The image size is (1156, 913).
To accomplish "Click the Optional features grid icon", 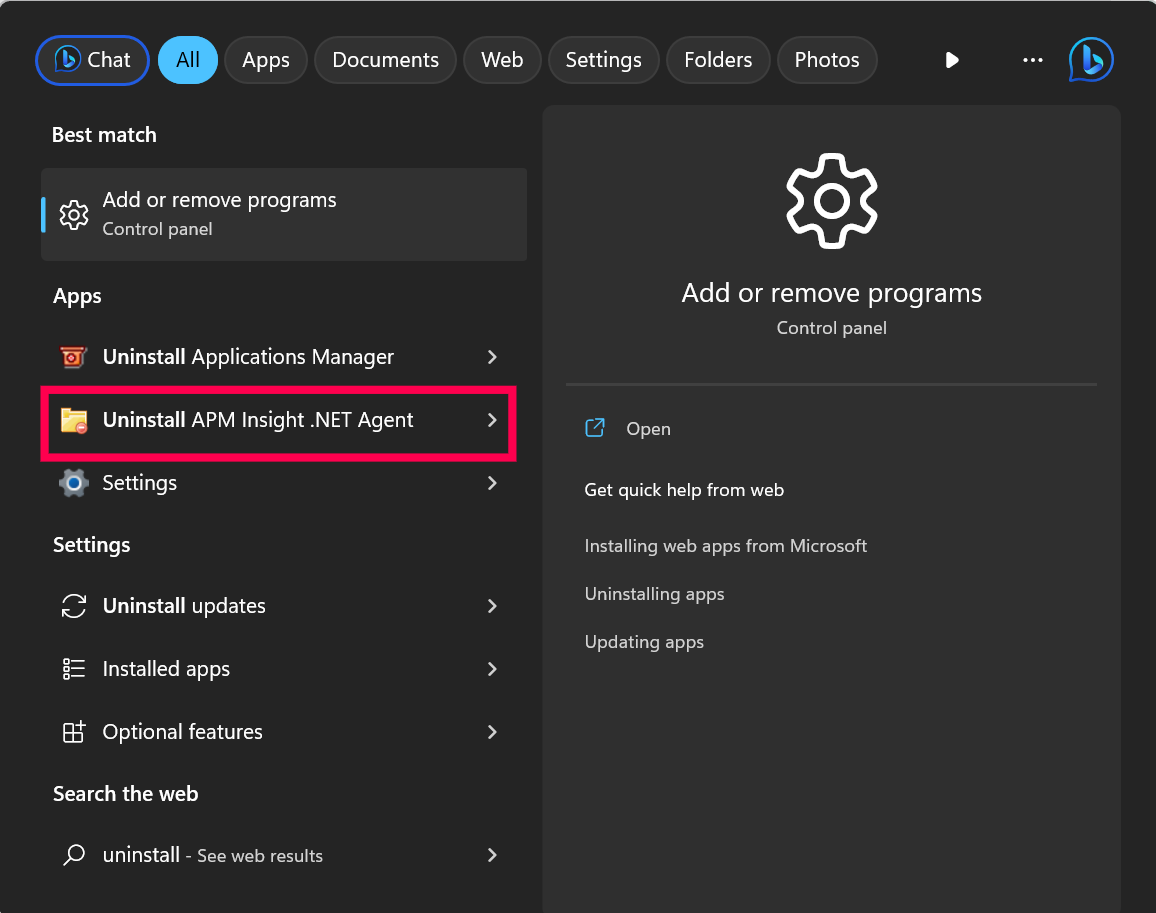I will point(74,732).
